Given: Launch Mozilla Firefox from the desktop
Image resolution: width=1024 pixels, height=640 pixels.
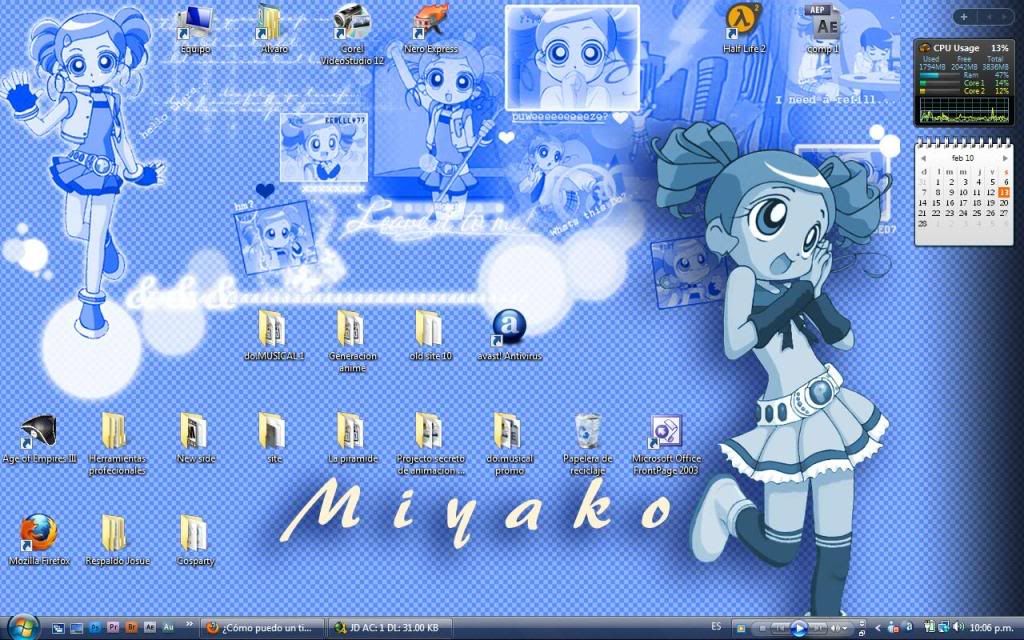Looking at the screenshot, I should click(x=39, y=540).
